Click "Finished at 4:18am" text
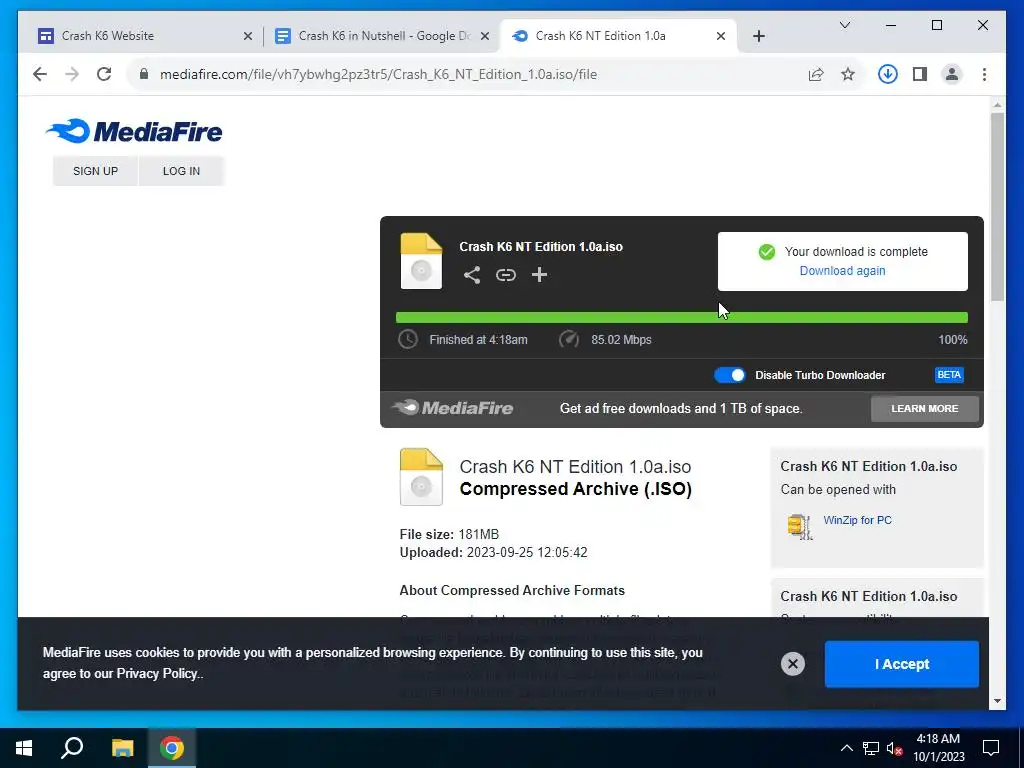Image resolution: width=1024 pixels, height=768 pixels. [x=478, y=340]
